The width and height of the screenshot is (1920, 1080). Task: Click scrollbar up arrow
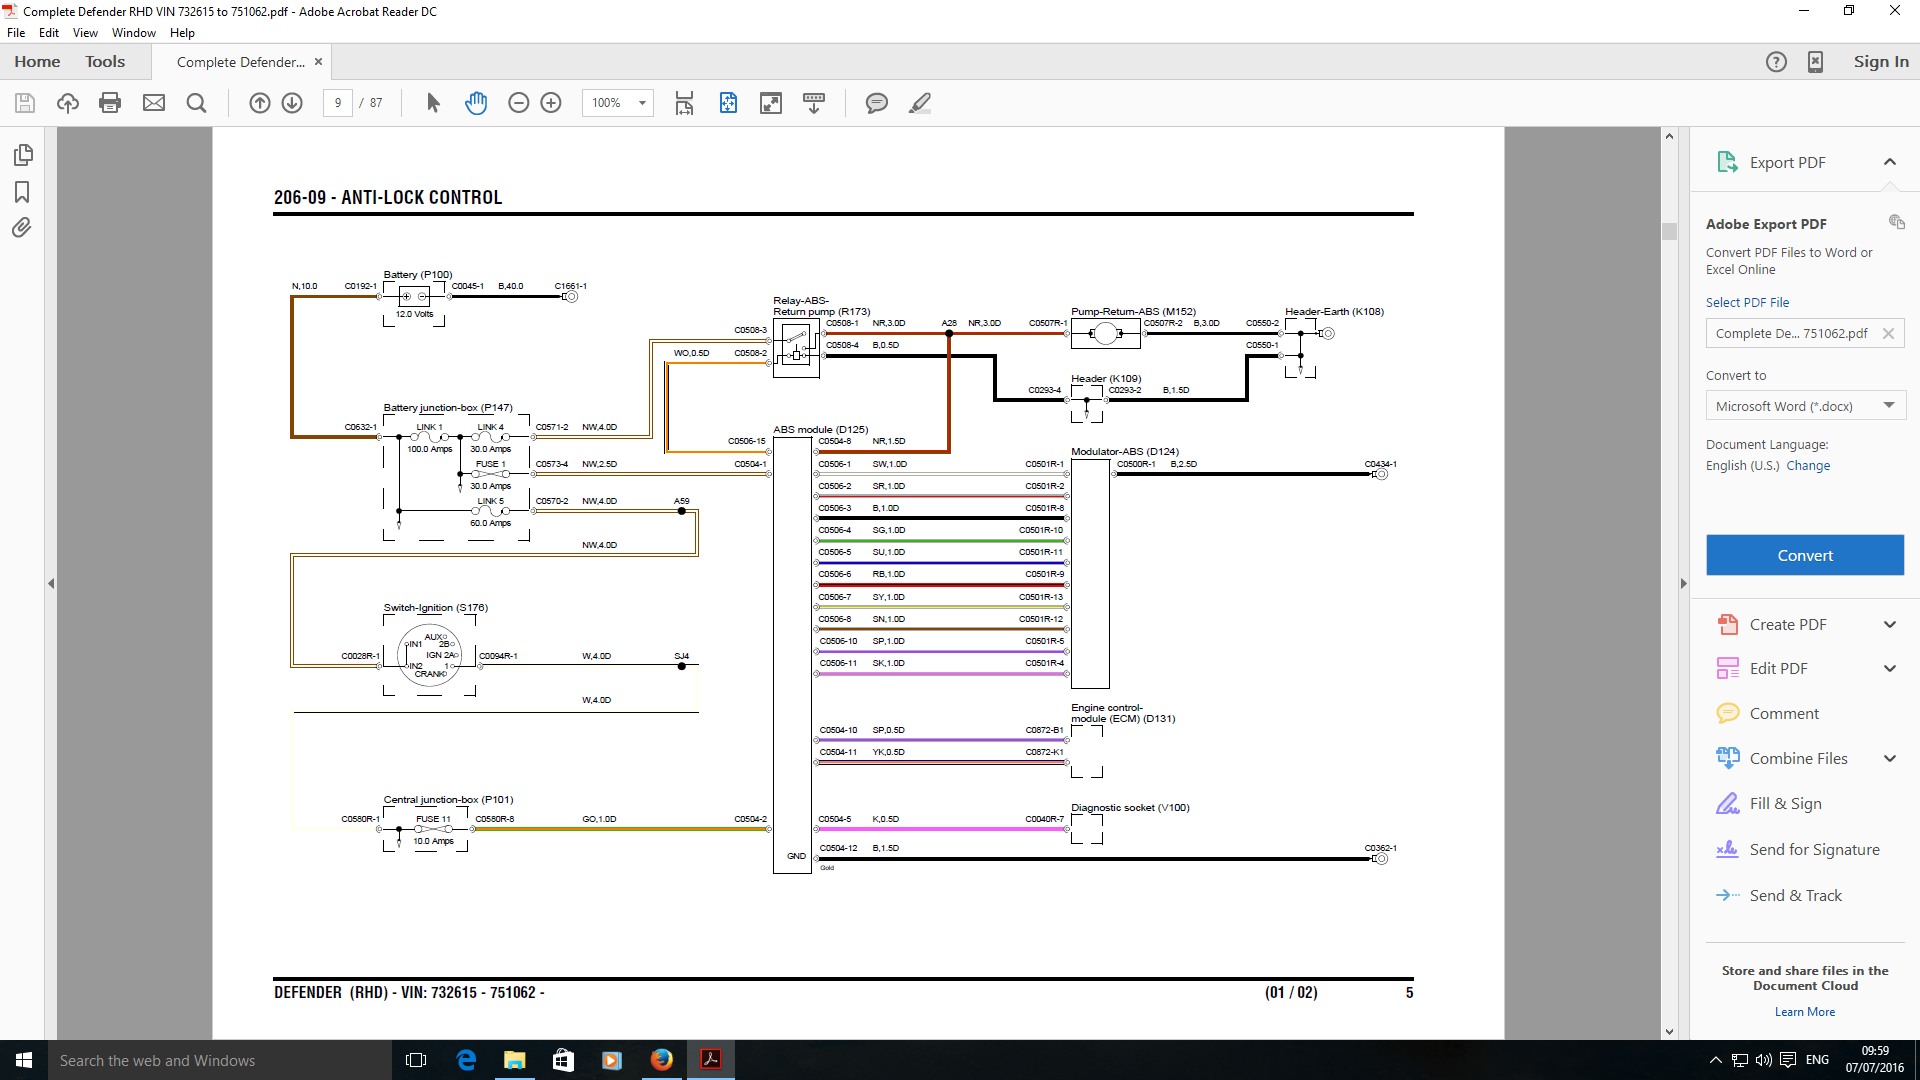coord(1669,136)
